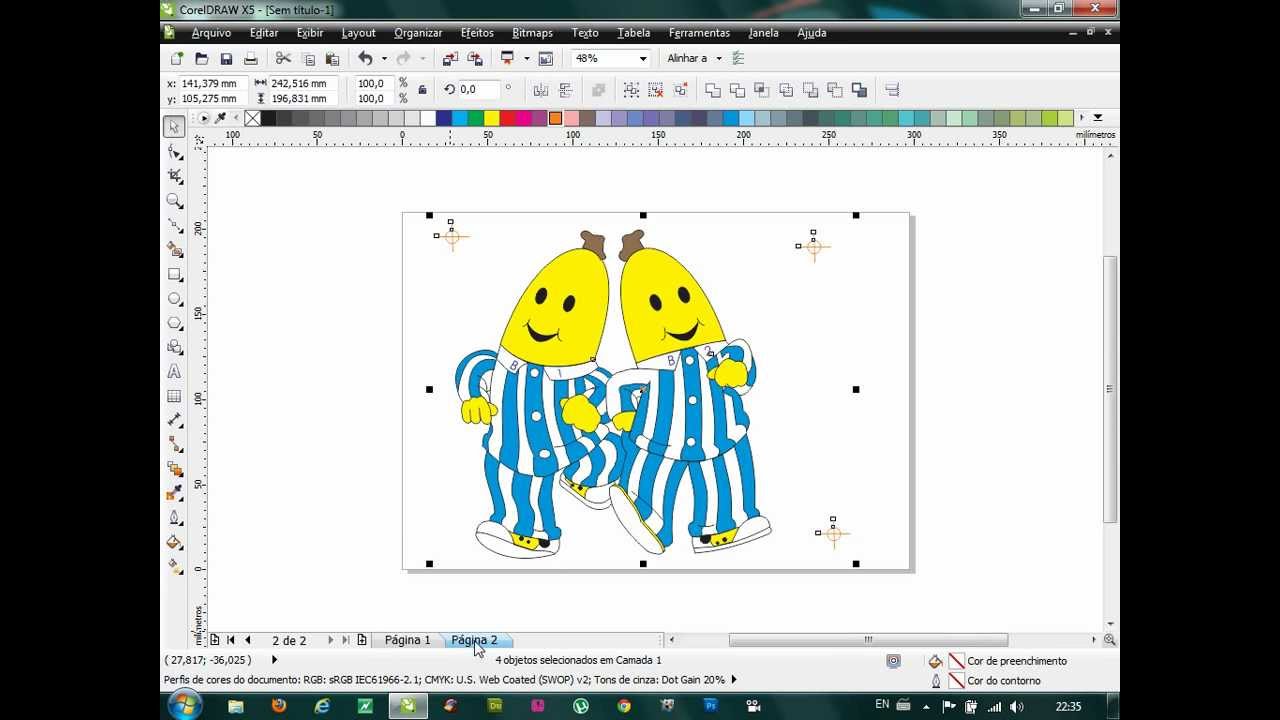1280x720 pixels.
Task: Pick the orange palette swatch
Action: (555, 118)
